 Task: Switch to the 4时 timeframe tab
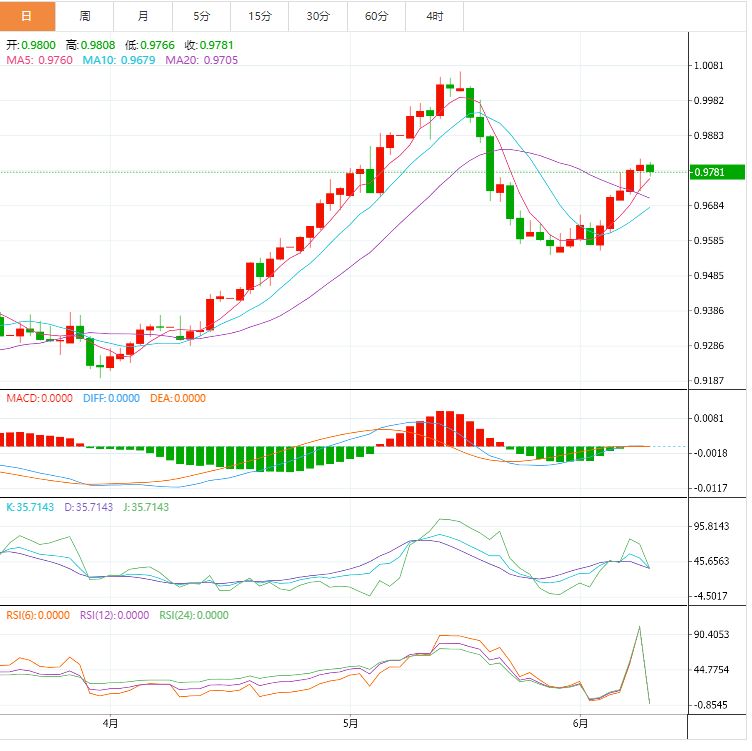[435, 16]
